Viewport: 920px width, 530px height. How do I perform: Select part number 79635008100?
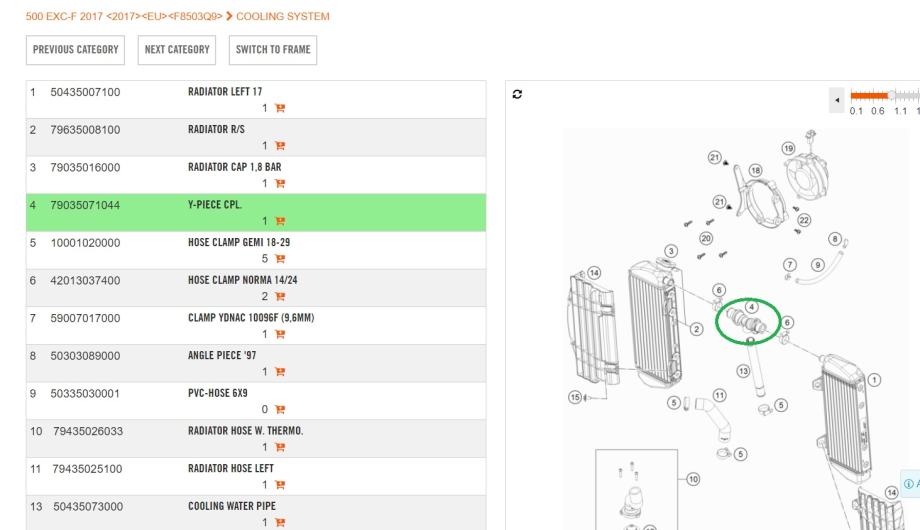[85, 130]
